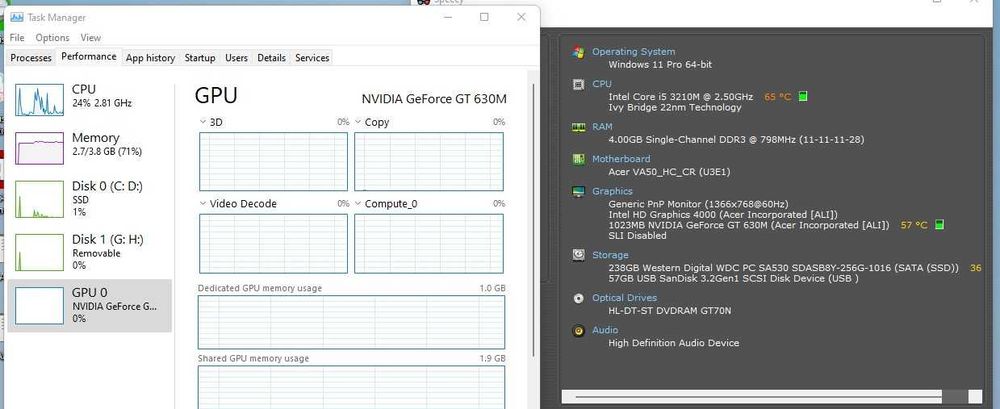This screenshot has height=409, width=1000.
Task: Switch to the Processes tab
Action: [x=31, y=57]
